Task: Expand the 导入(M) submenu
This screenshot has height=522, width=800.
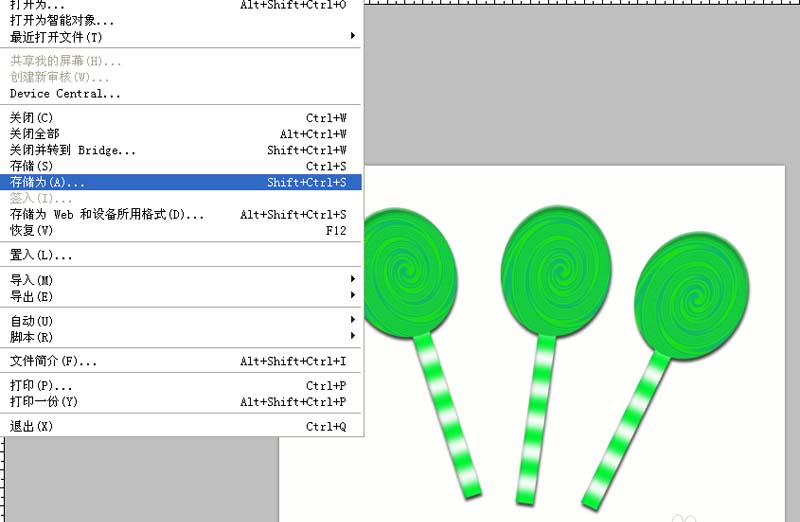Action: 181,280
